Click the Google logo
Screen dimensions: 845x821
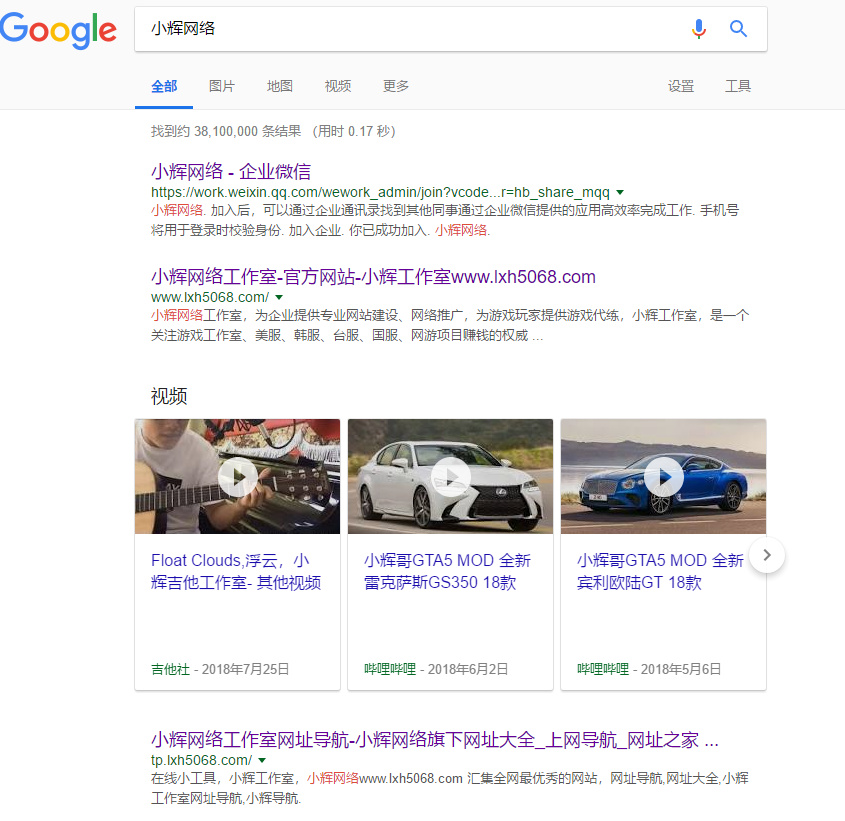coord(58,30)
